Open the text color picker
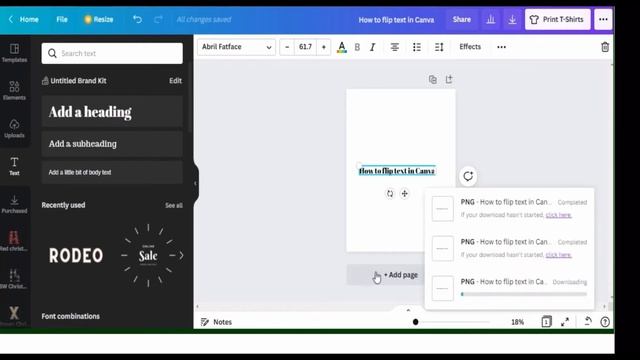 [342, 47]
